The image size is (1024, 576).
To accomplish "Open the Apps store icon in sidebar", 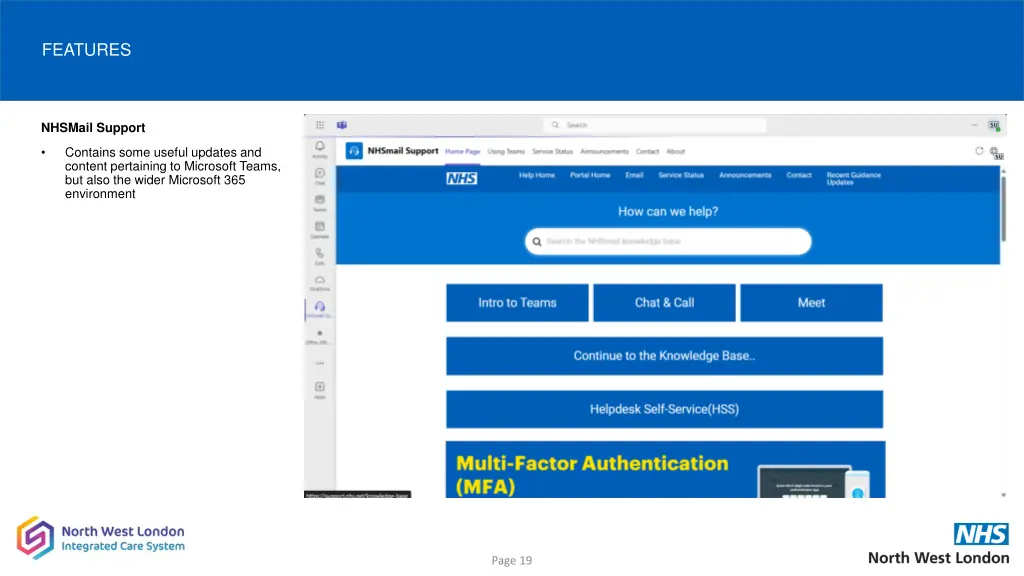I will click(x=320, y=391).
